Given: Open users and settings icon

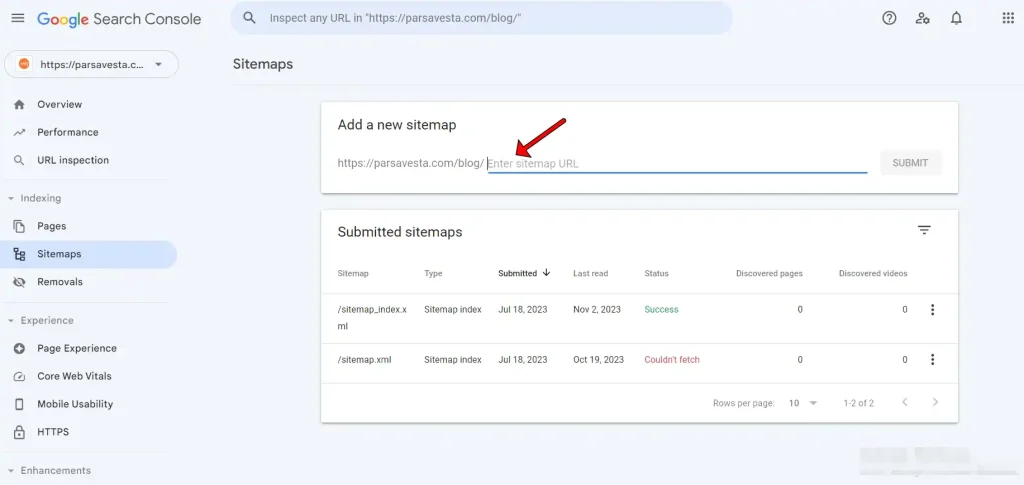Looking at the screenshot, I should (922, 18).
